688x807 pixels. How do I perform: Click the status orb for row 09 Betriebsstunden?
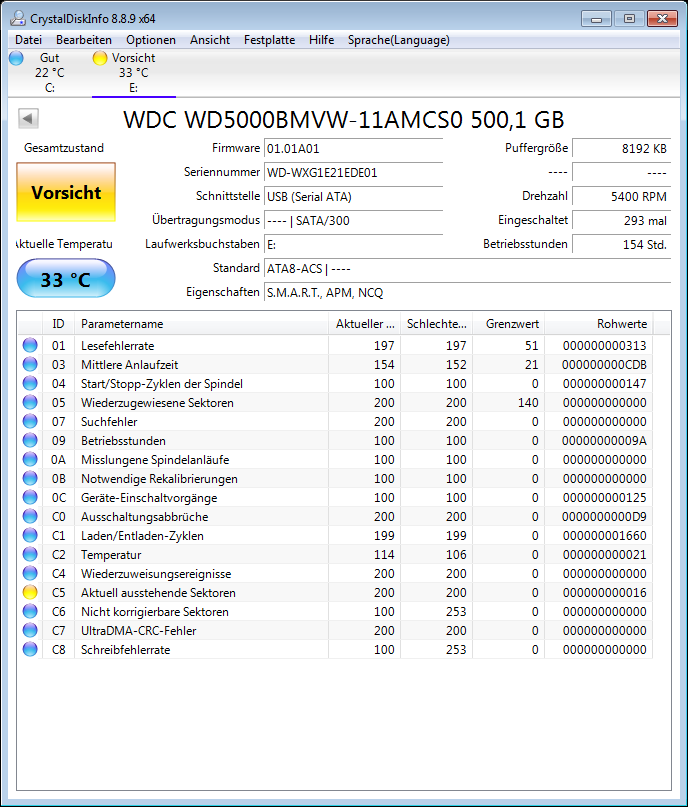(30, 441)
